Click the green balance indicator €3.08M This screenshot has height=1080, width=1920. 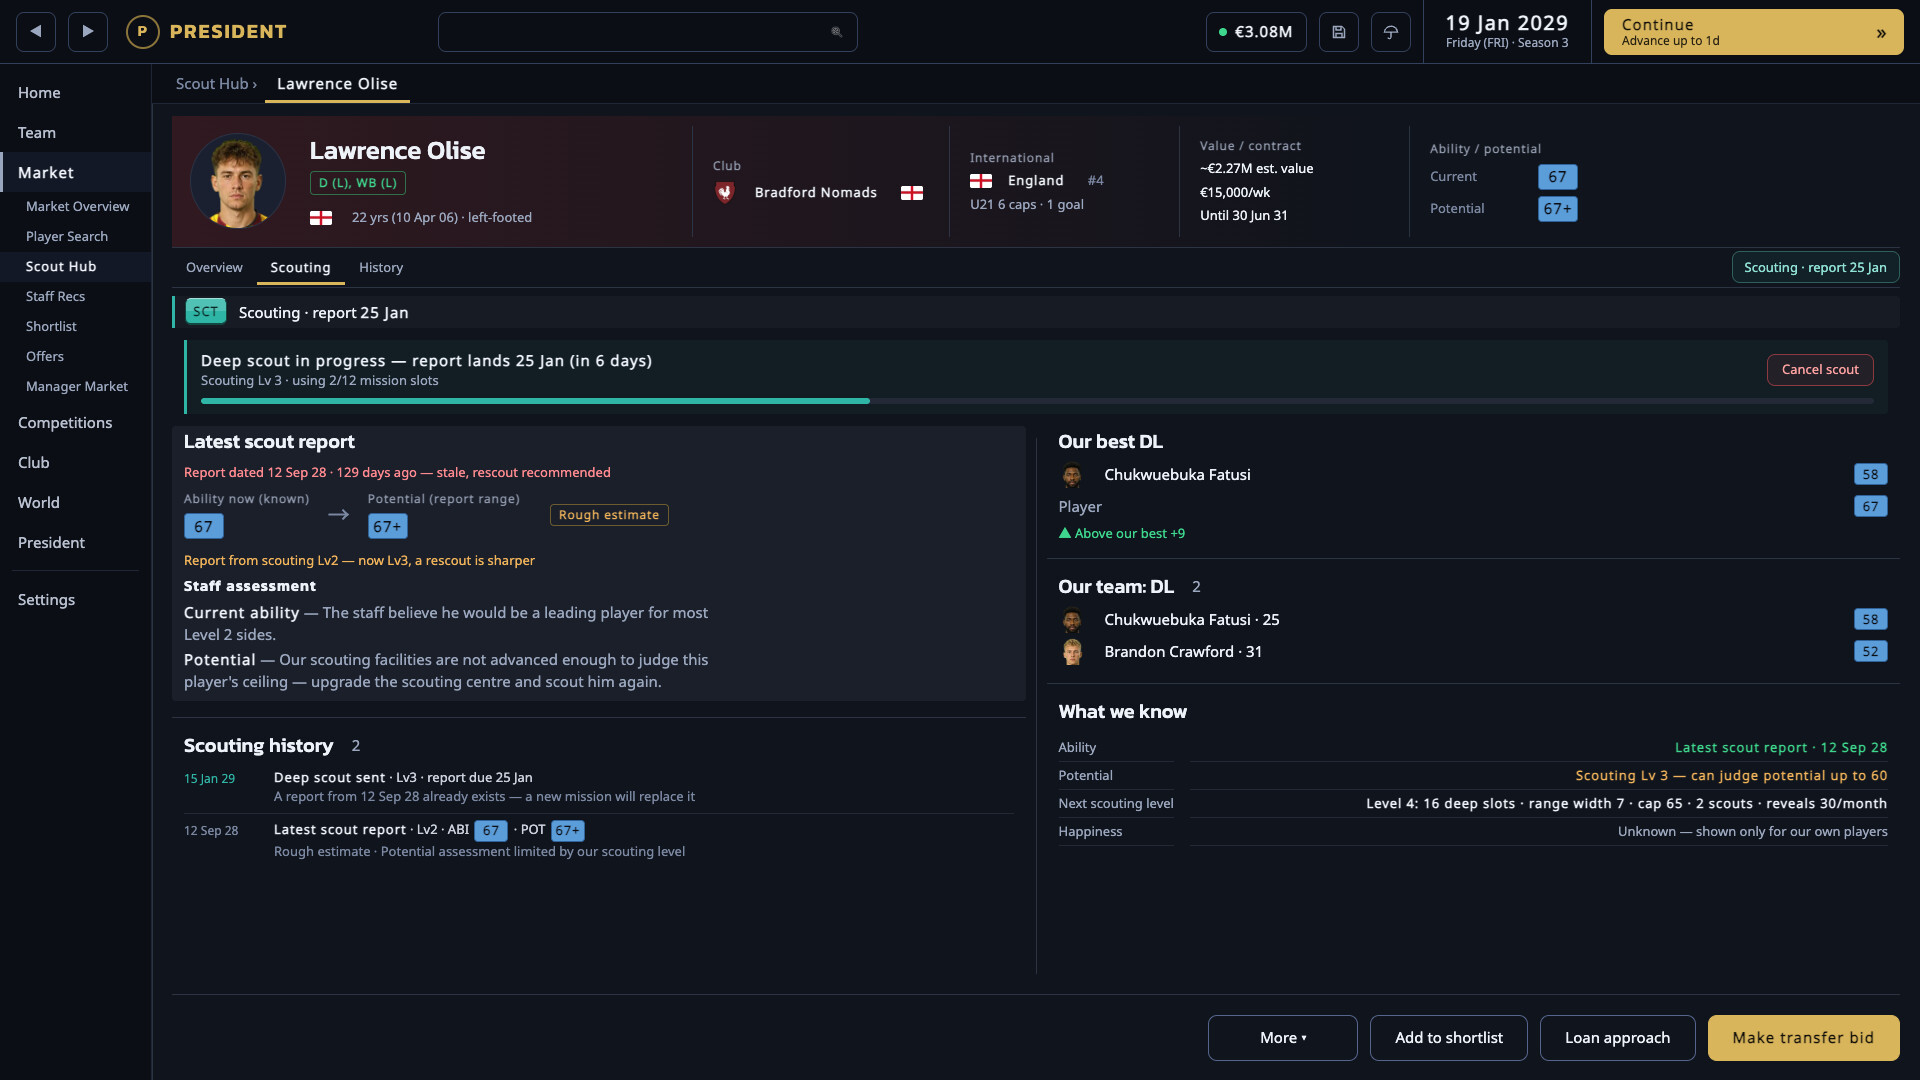pyautogui.click(x=1256, y=32)
